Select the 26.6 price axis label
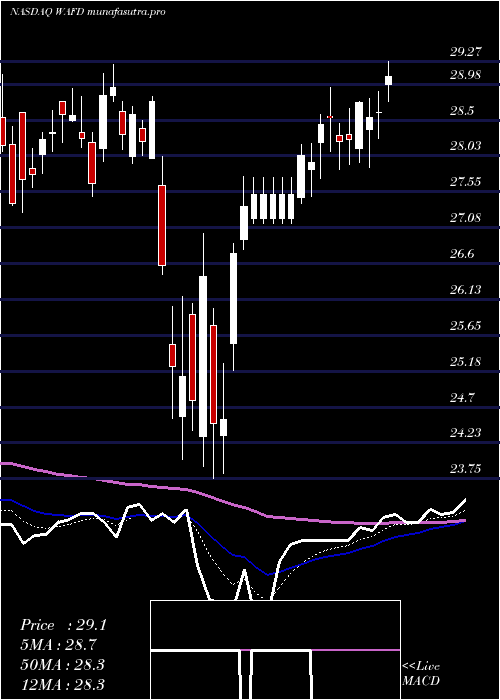Screen dimensions: 500x700 coord(462,254)
